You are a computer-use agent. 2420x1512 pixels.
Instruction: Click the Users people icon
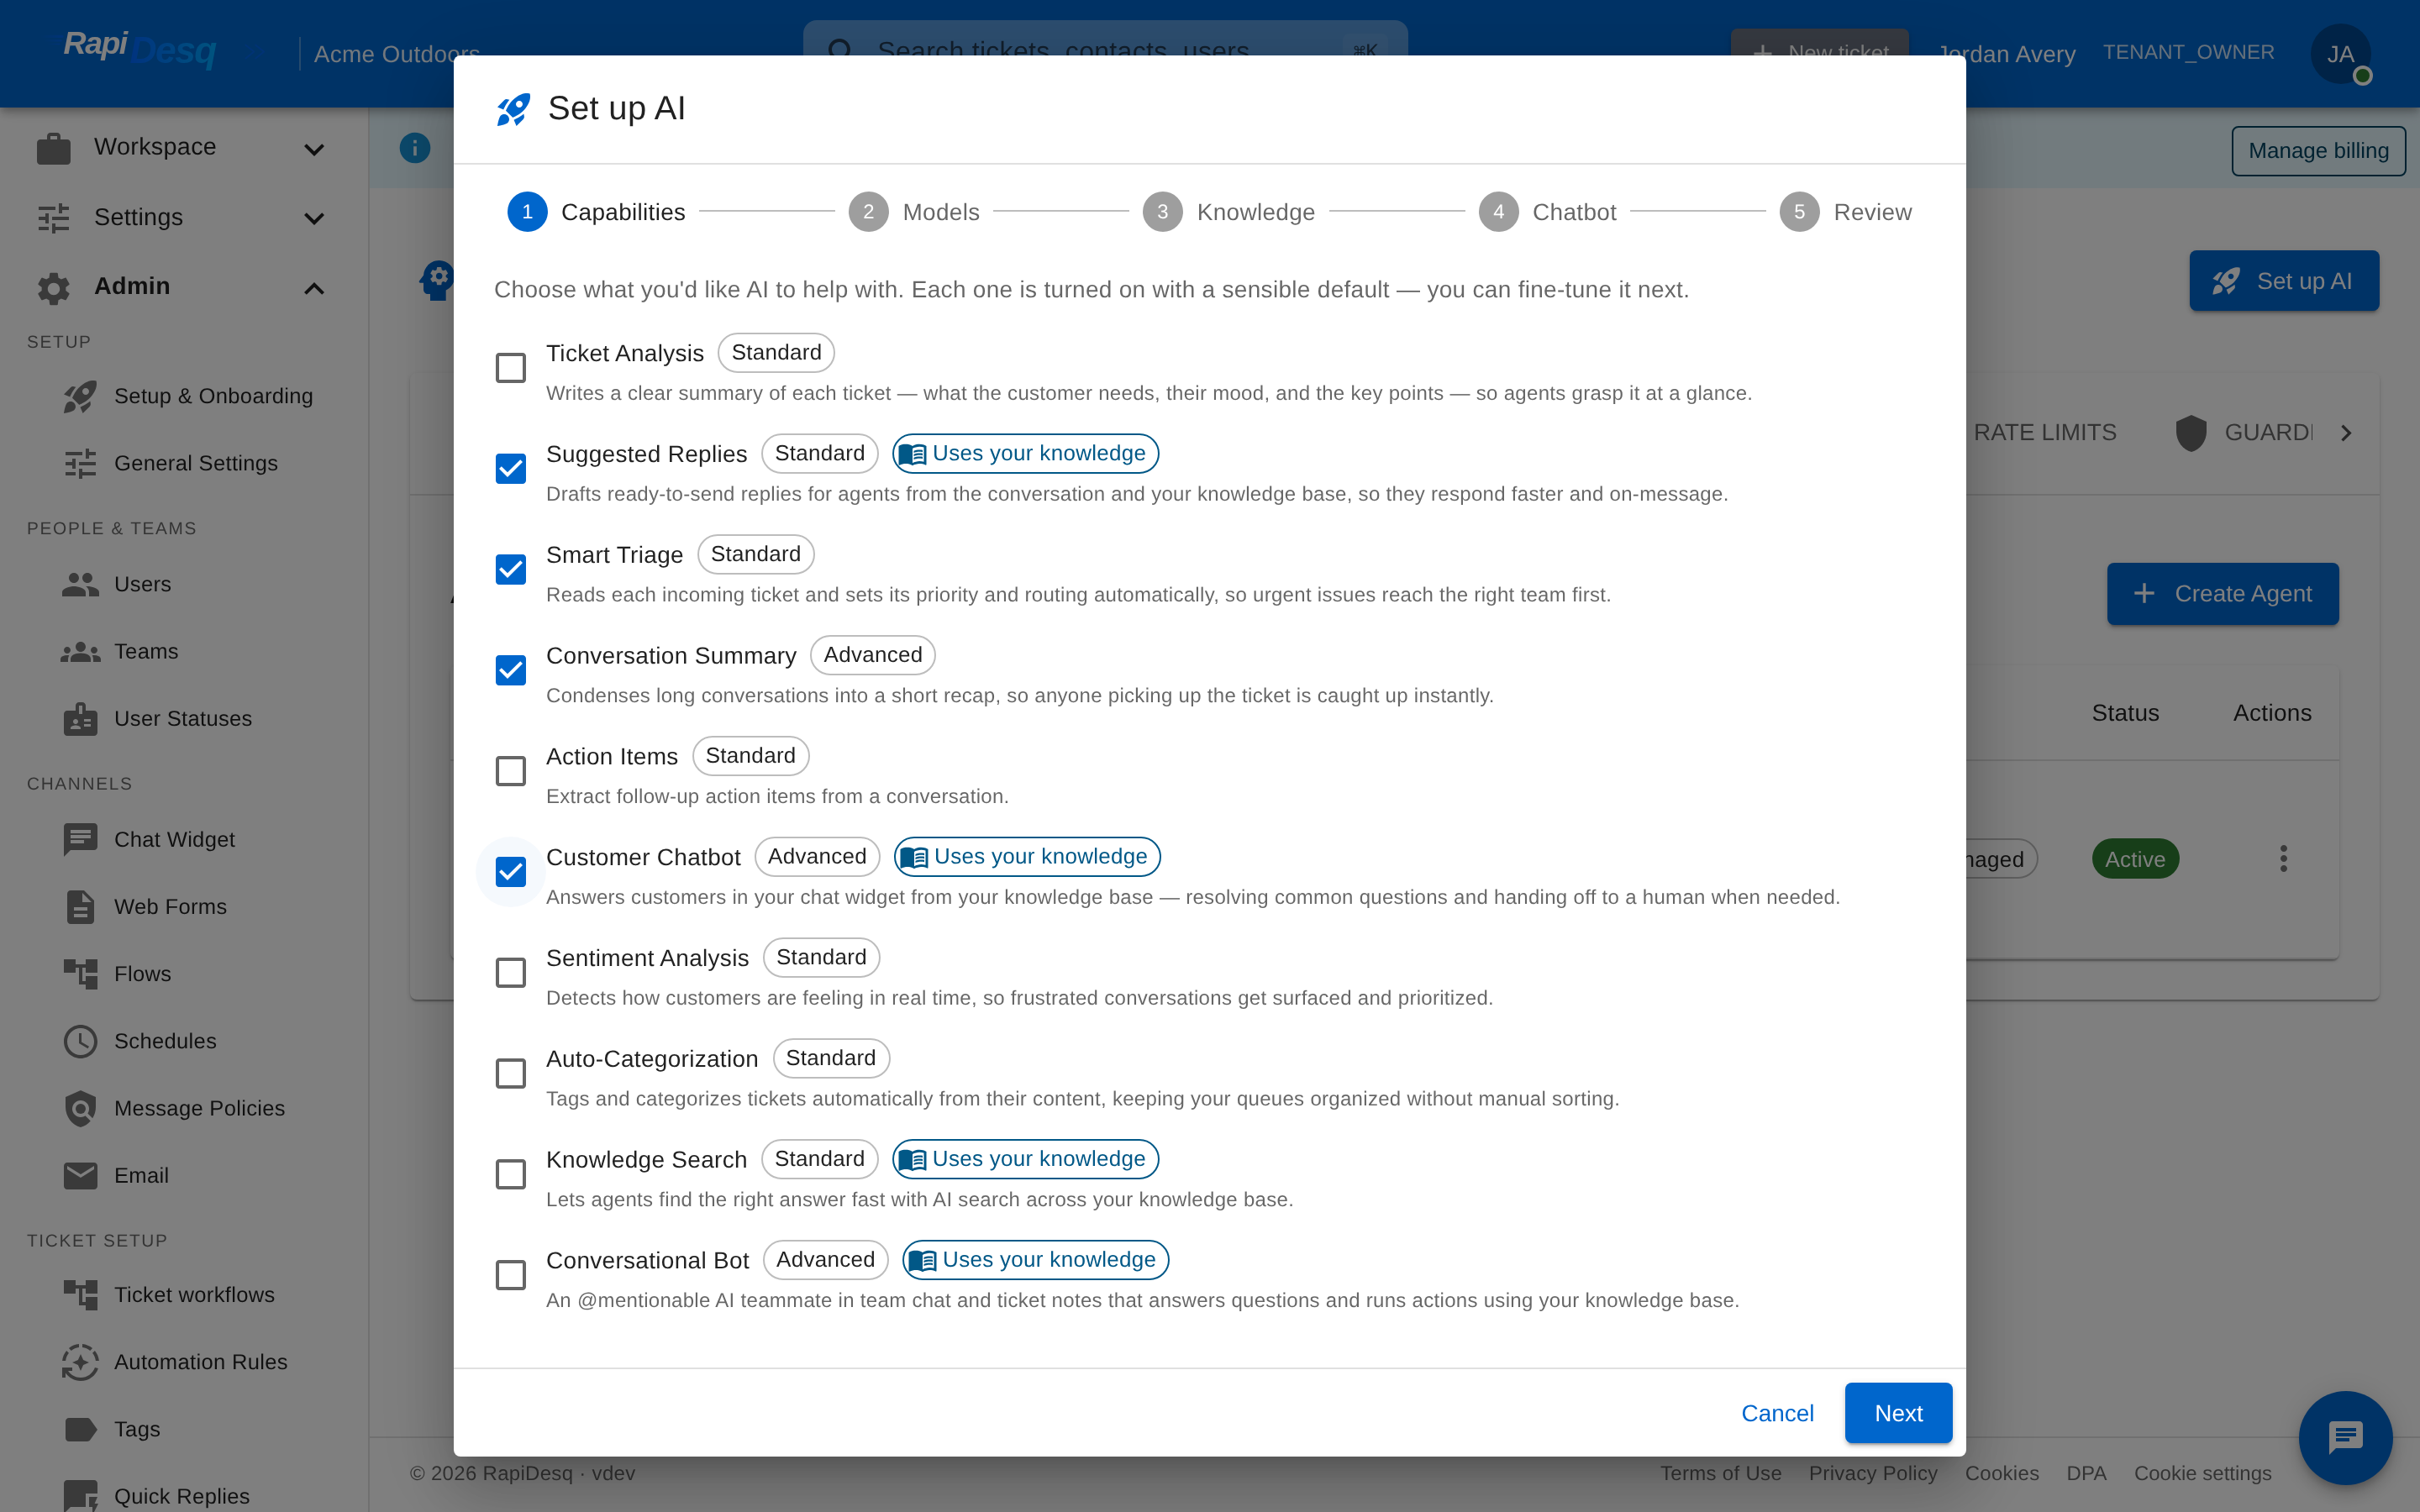(x=80, y=584)
